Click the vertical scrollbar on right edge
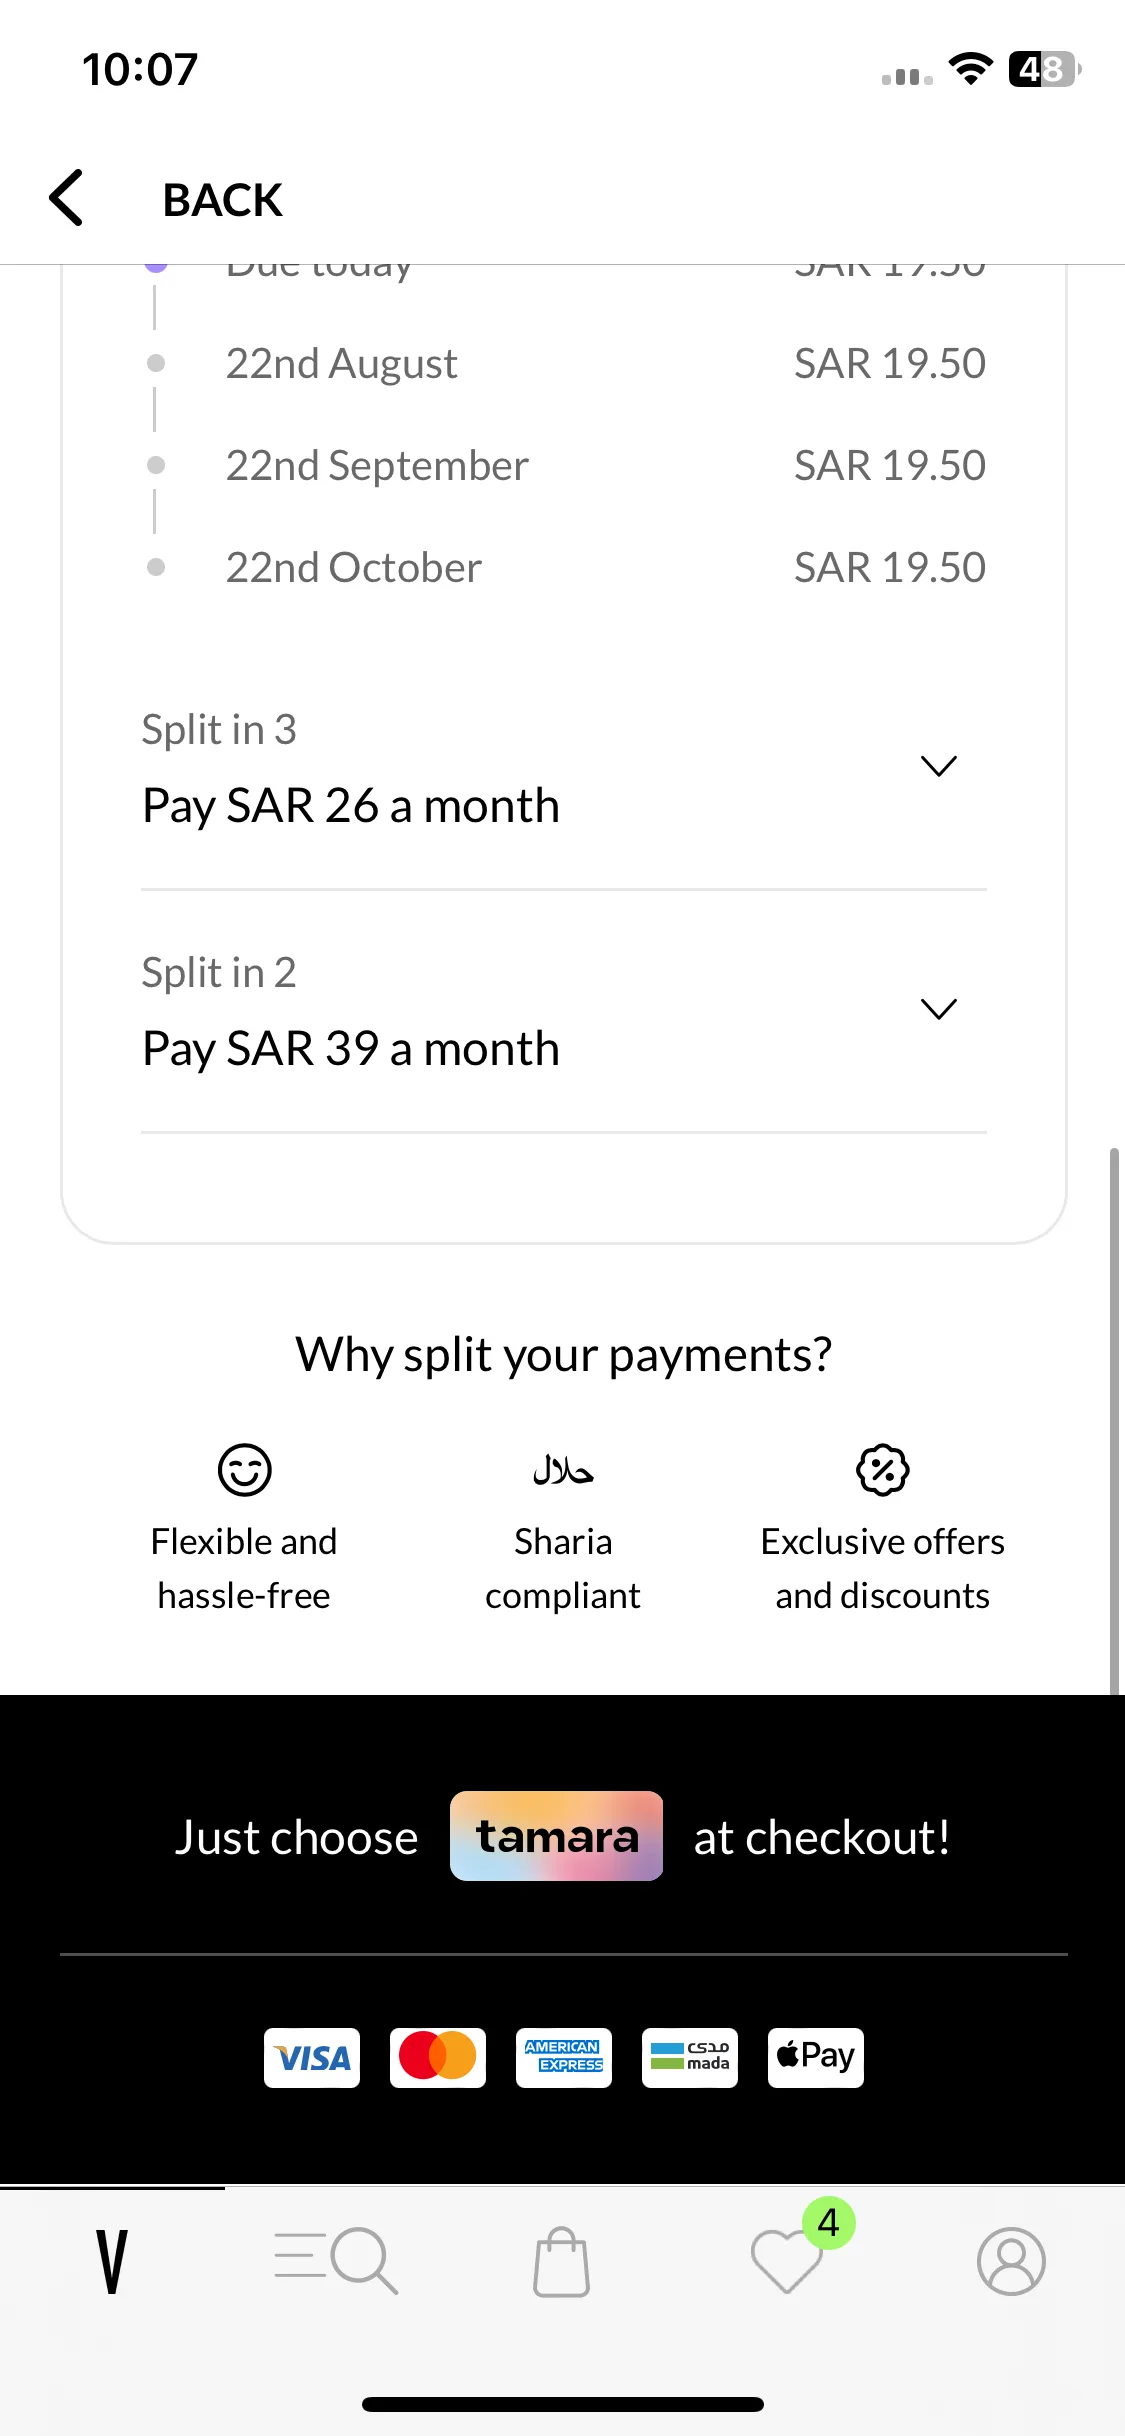This screenshot has width=1125, height=2436. click(x=1114, y=1420)
